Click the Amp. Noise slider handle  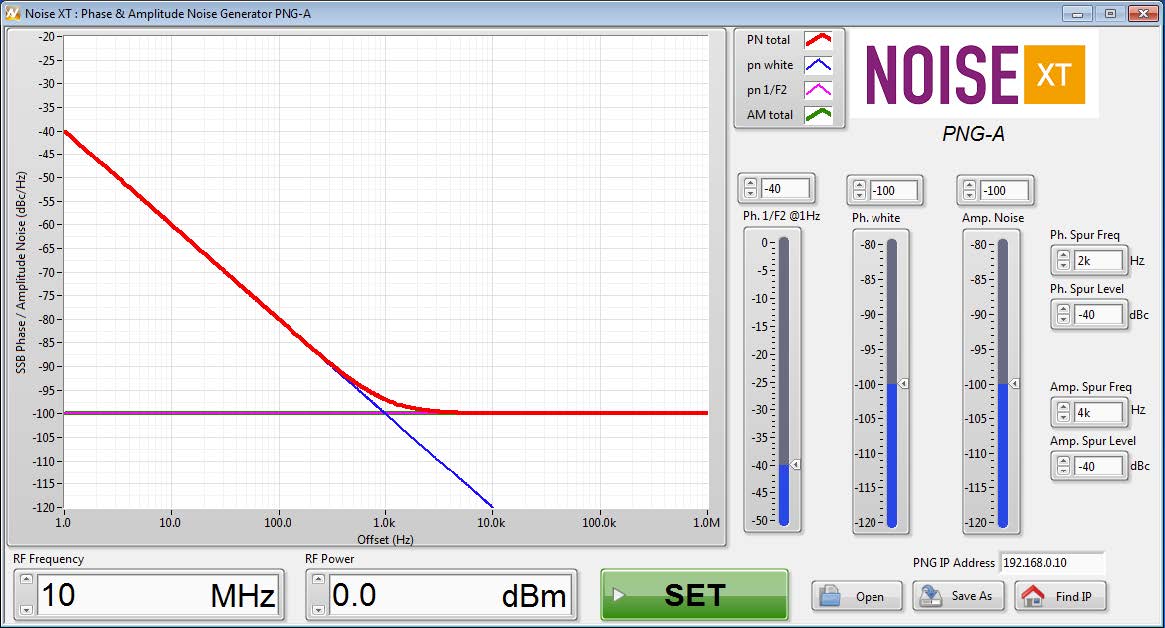pyautogui.click(x=1014, y=384)
